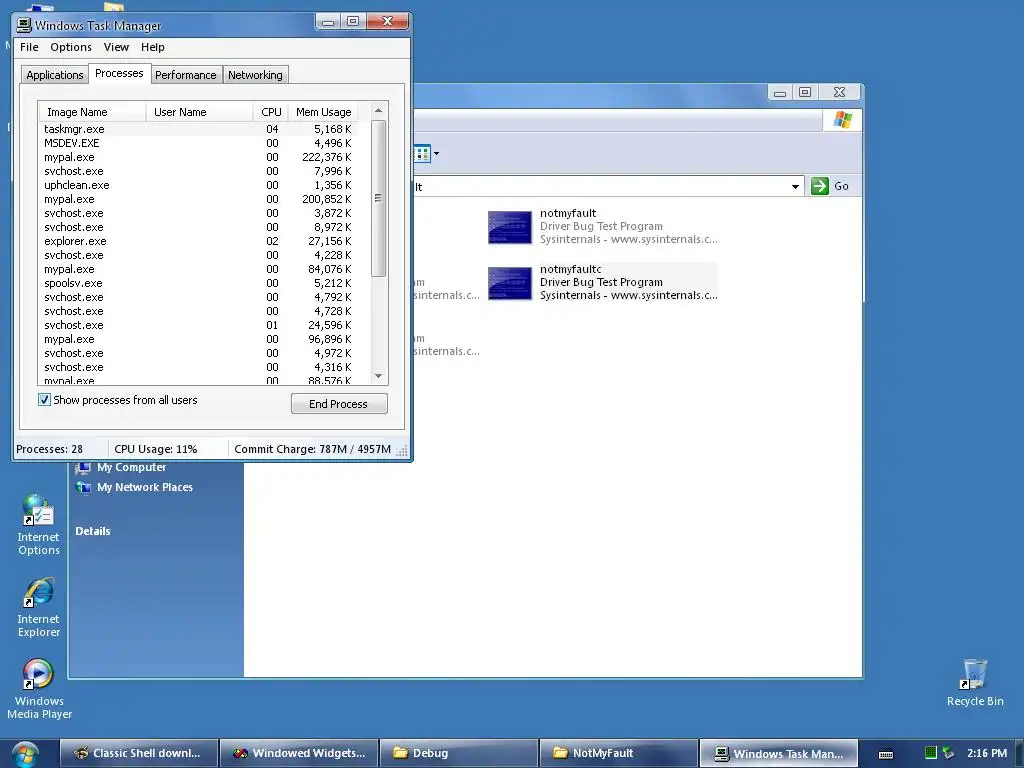
Task: Open the Help menu
Action: pyautogui.click(x=153, y=47)
